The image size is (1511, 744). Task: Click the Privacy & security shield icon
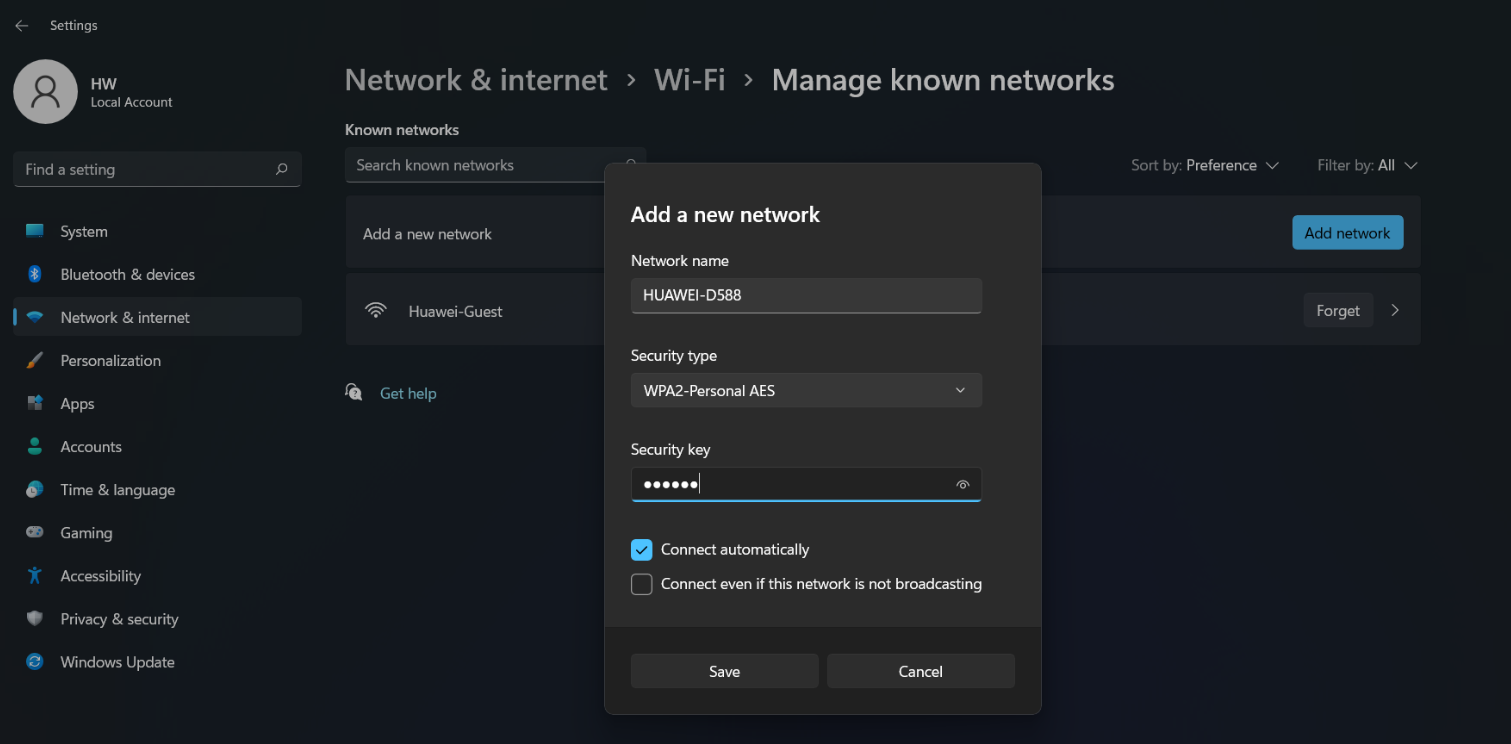[x=35, y=618]
